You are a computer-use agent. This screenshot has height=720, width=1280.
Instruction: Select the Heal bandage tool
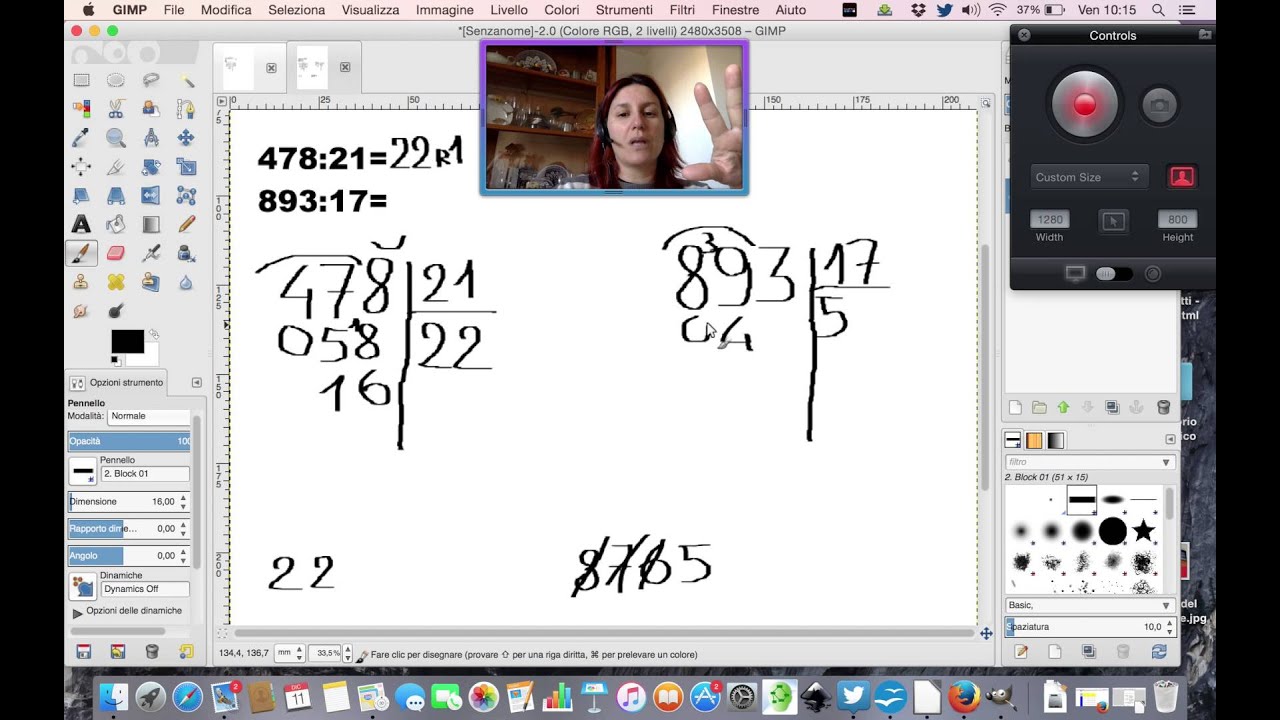pos(116,282)
